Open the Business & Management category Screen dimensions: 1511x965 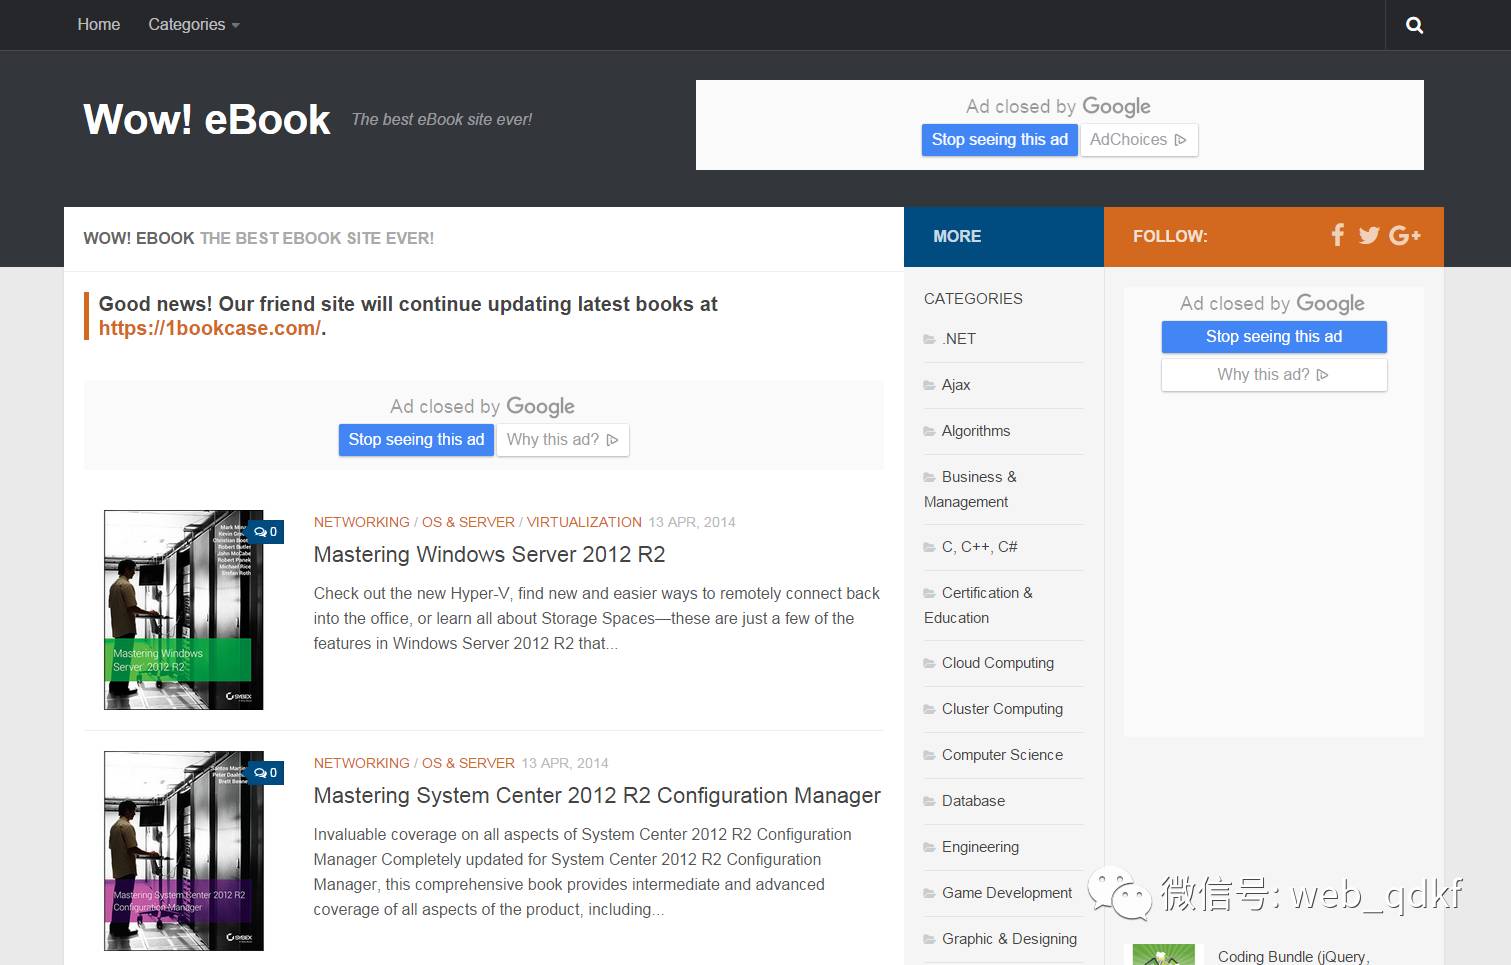(x=970, y=489)
